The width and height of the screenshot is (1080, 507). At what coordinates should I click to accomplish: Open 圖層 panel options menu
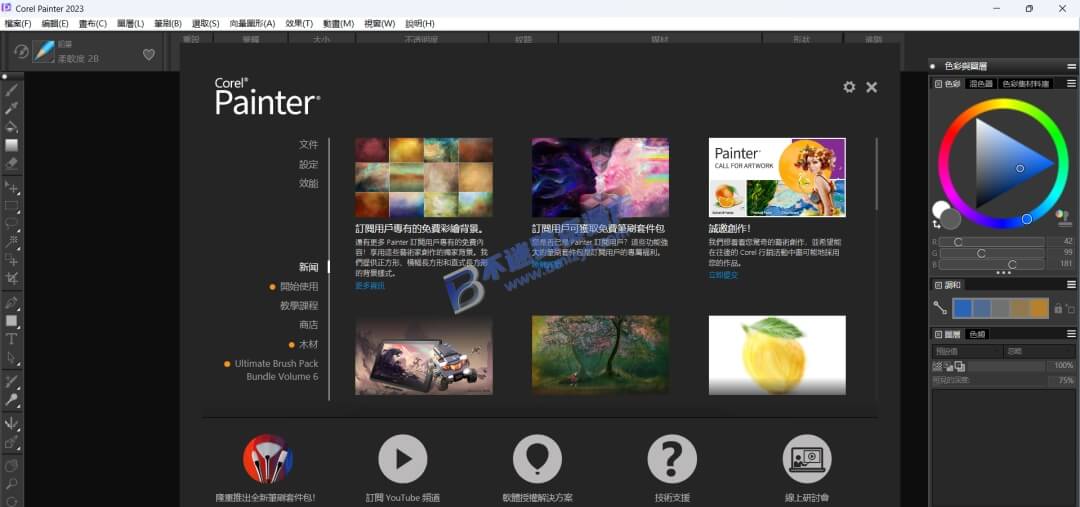click(x=1072, y=334)
